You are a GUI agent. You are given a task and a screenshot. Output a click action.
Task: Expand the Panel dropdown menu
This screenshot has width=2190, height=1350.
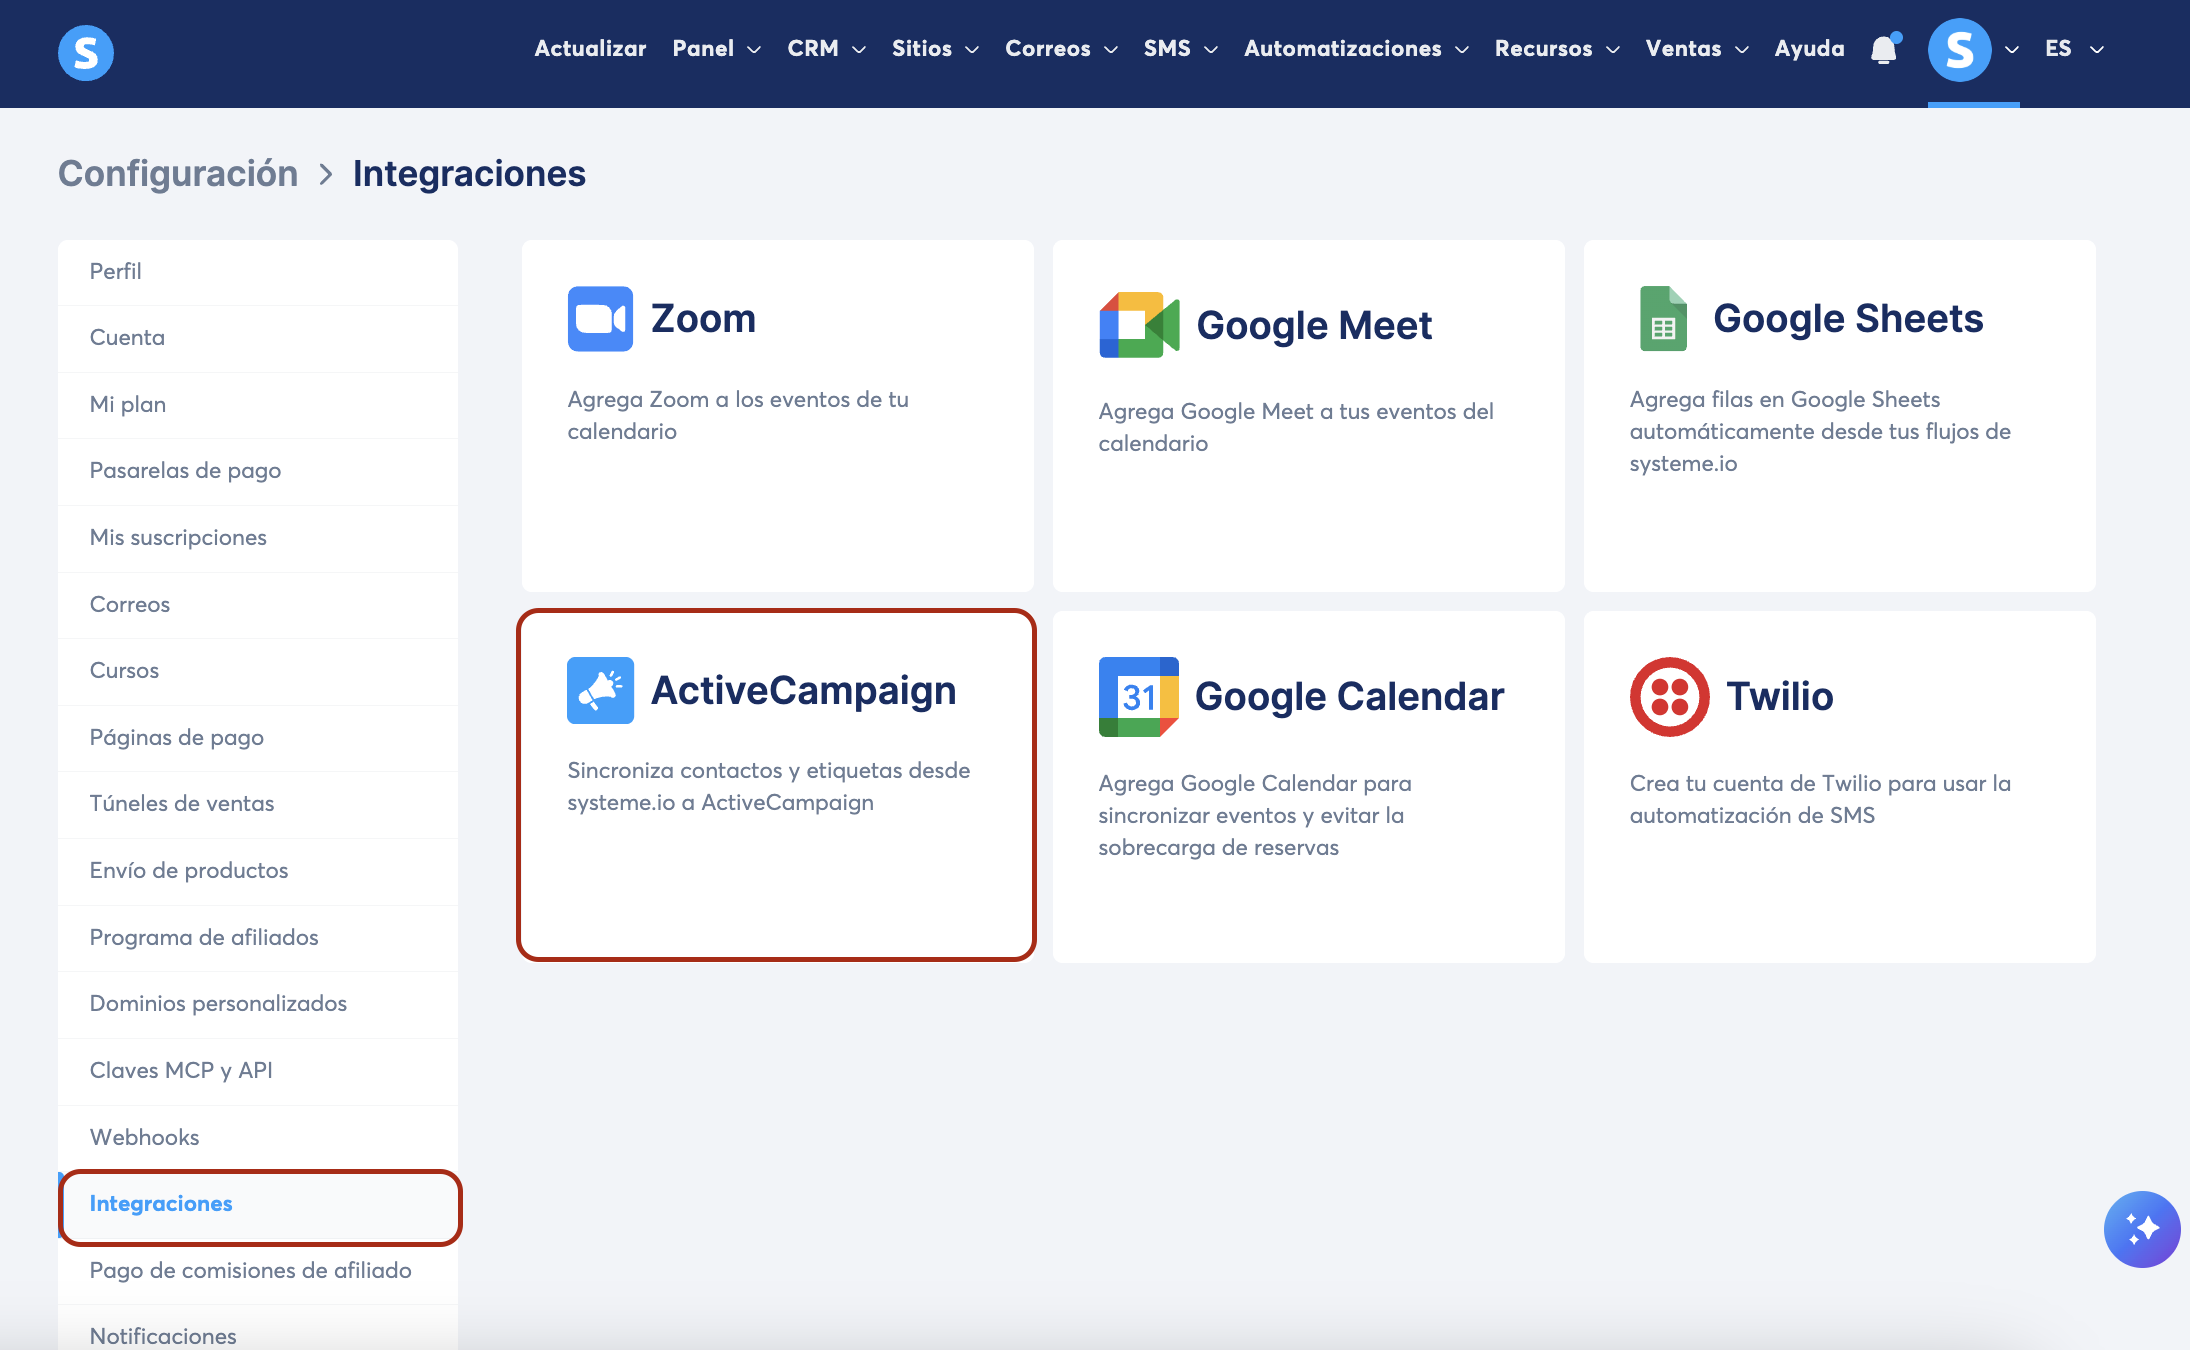pyautogui.click(x=716, y=48)
